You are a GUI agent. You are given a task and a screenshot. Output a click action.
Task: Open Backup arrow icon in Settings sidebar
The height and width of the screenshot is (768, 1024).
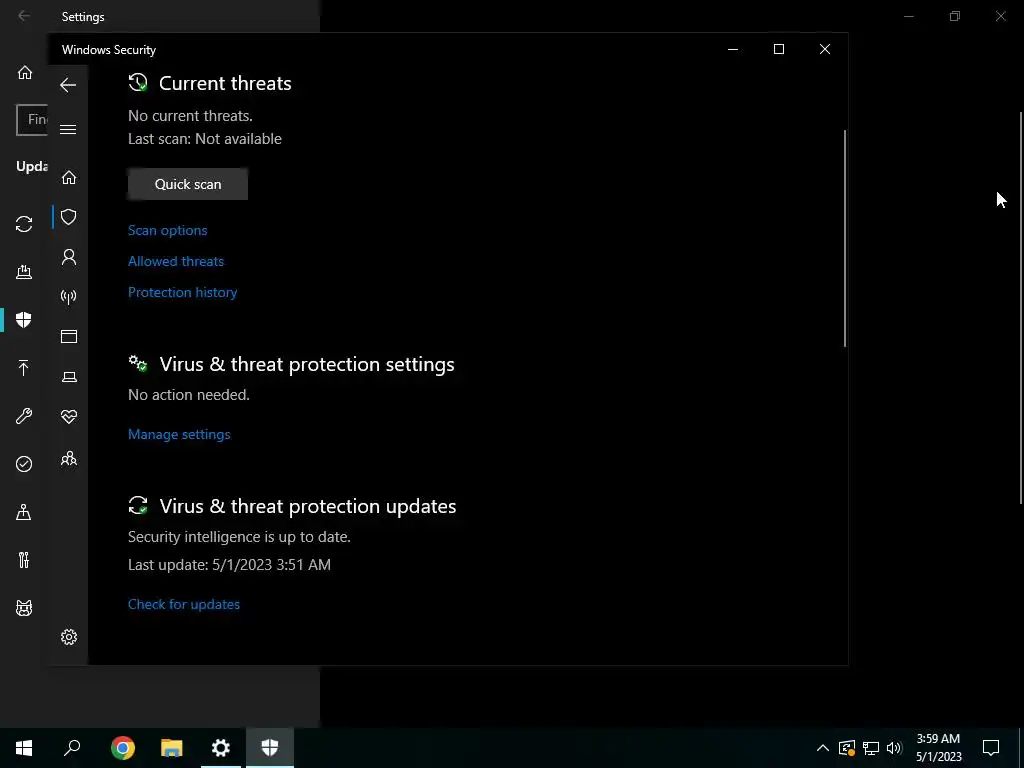(x=24, y=368)
